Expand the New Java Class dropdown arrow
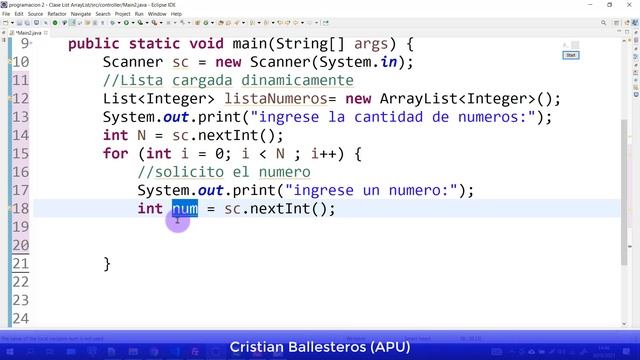The height and width of the screenshot is (360, 640). (x=212, y=23)
